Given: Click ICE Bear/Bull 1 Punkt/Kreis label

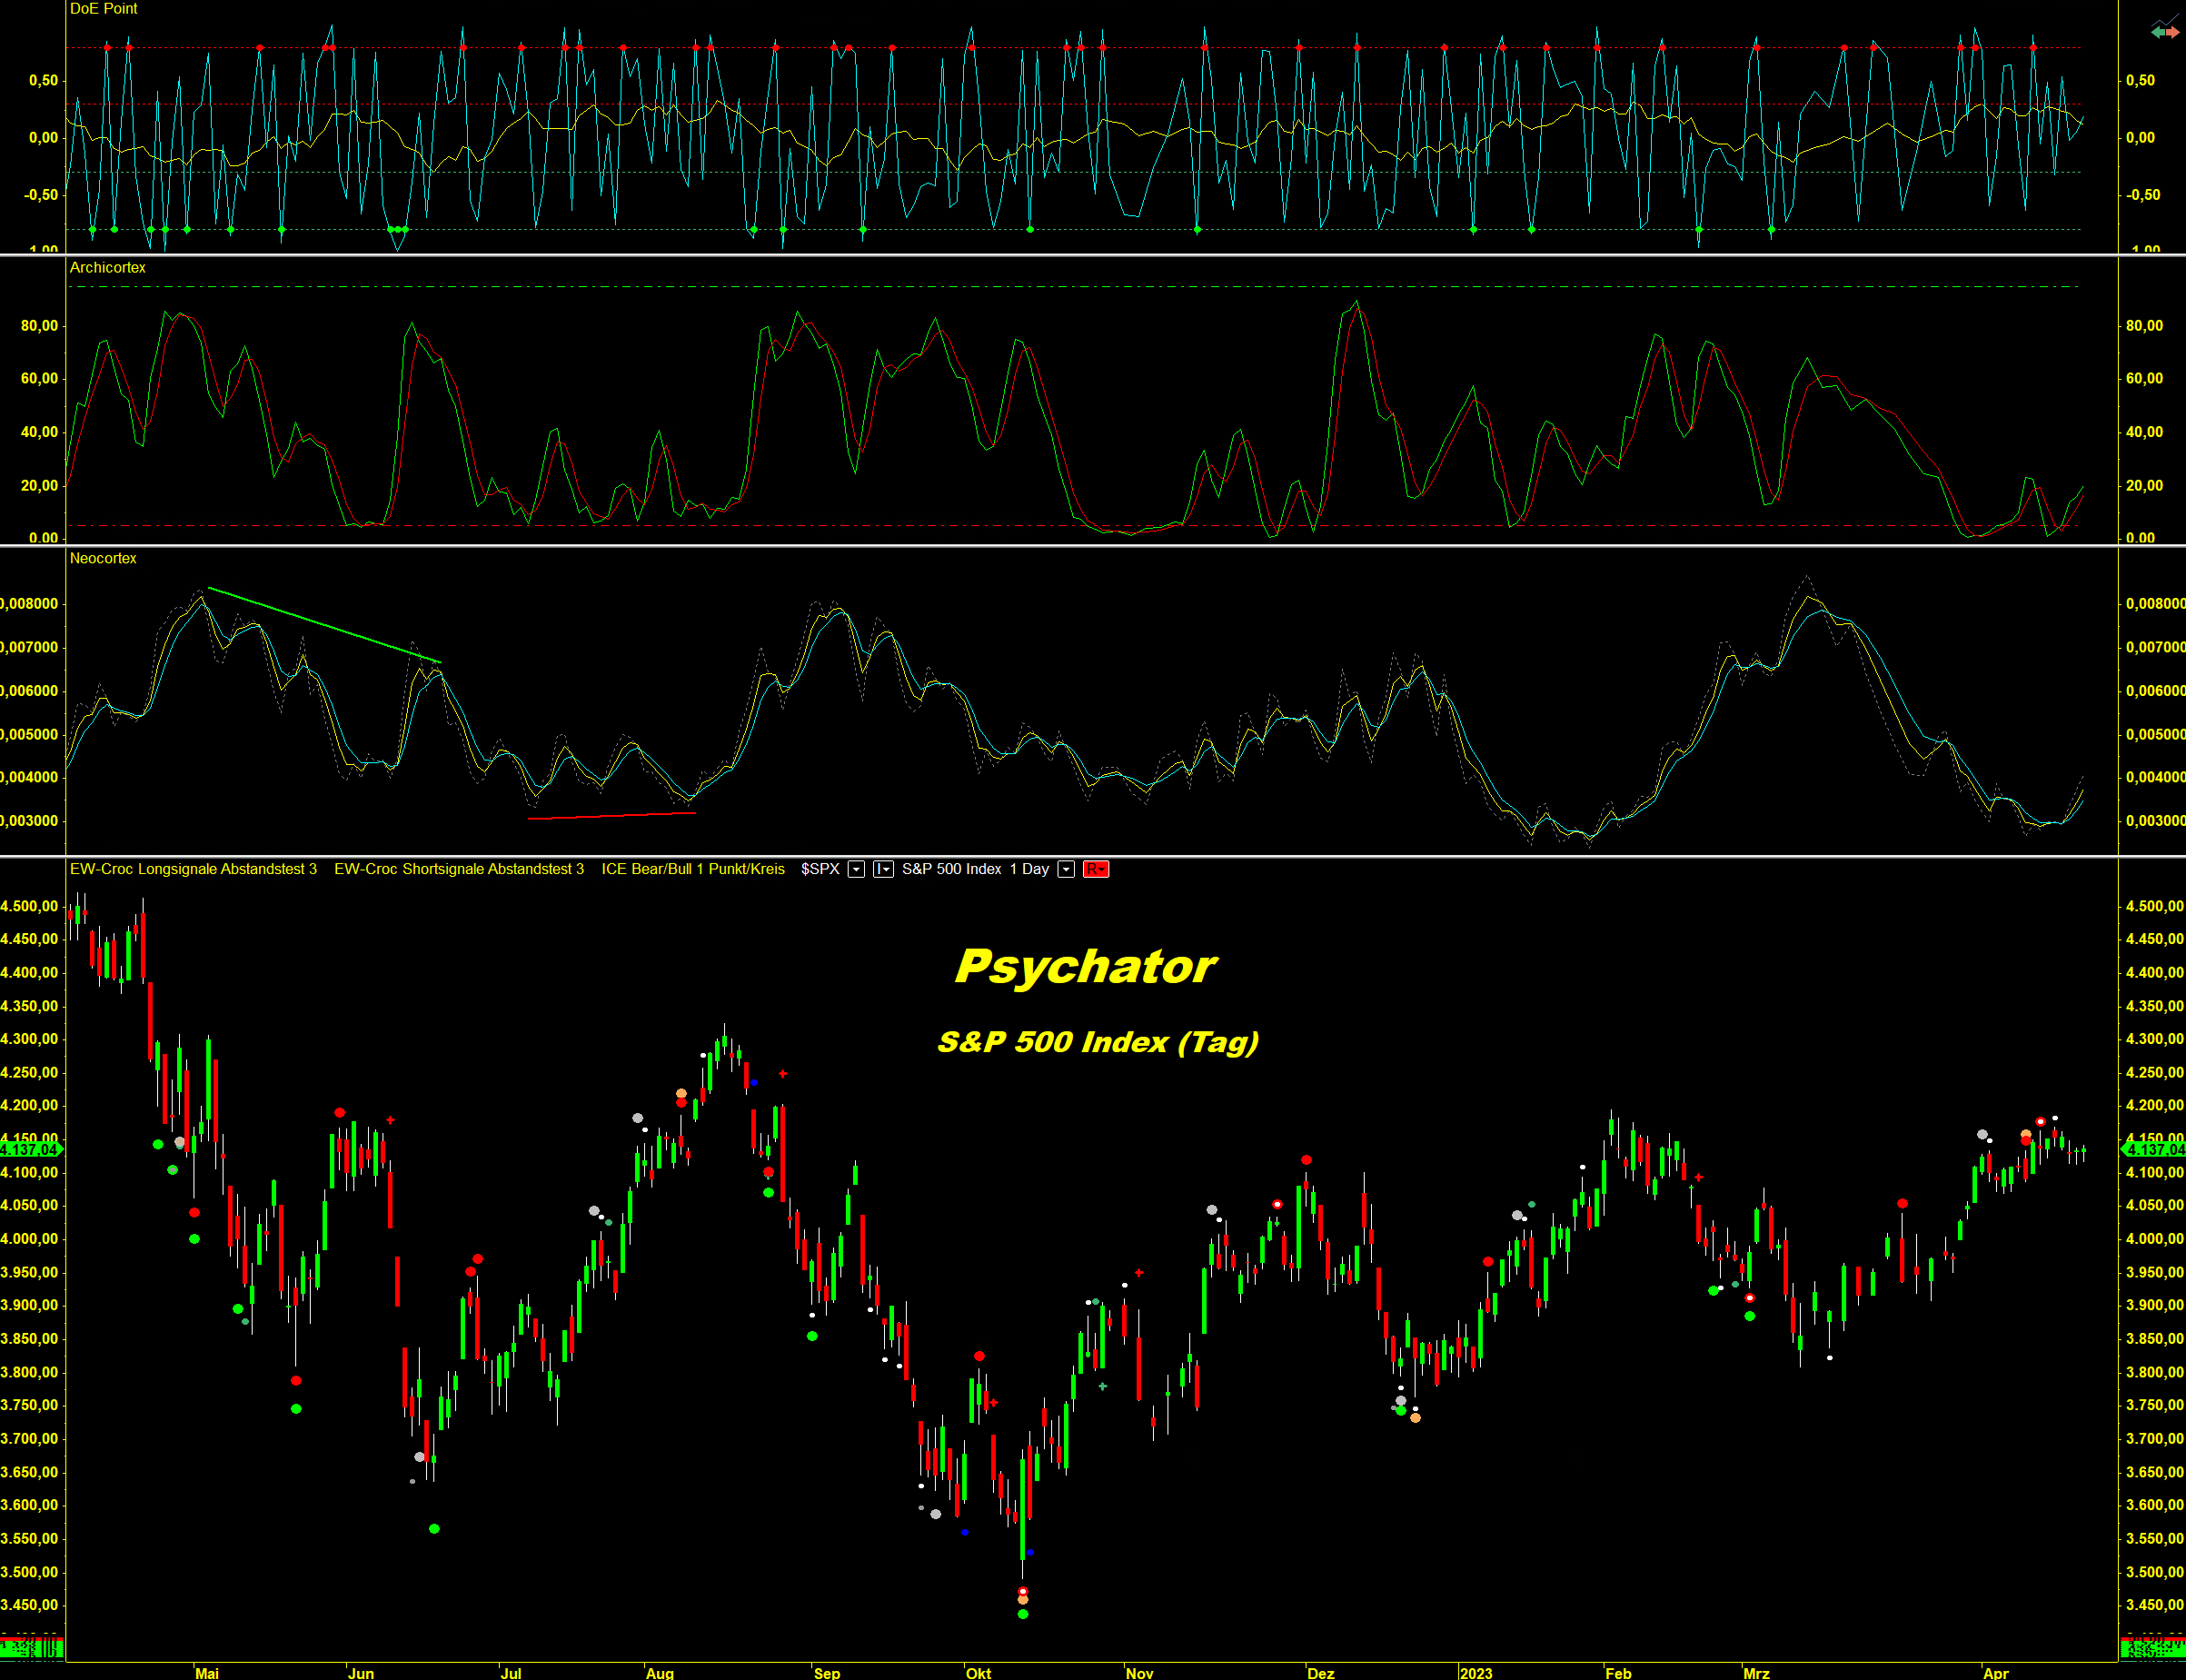Looking at the screenshot, I should tap(693, 869).
